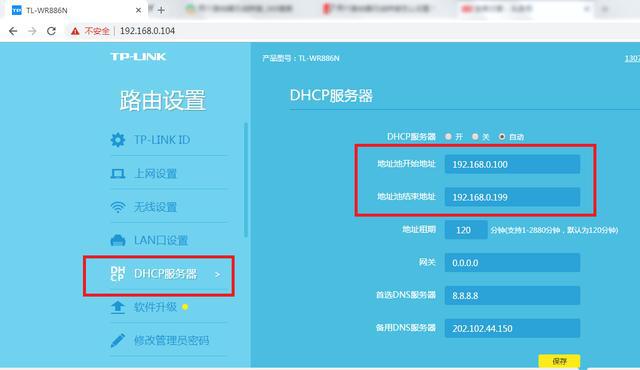Set DHCP服务器 radio to 关
Screen dimensions: 640x370
click(475, 137)
